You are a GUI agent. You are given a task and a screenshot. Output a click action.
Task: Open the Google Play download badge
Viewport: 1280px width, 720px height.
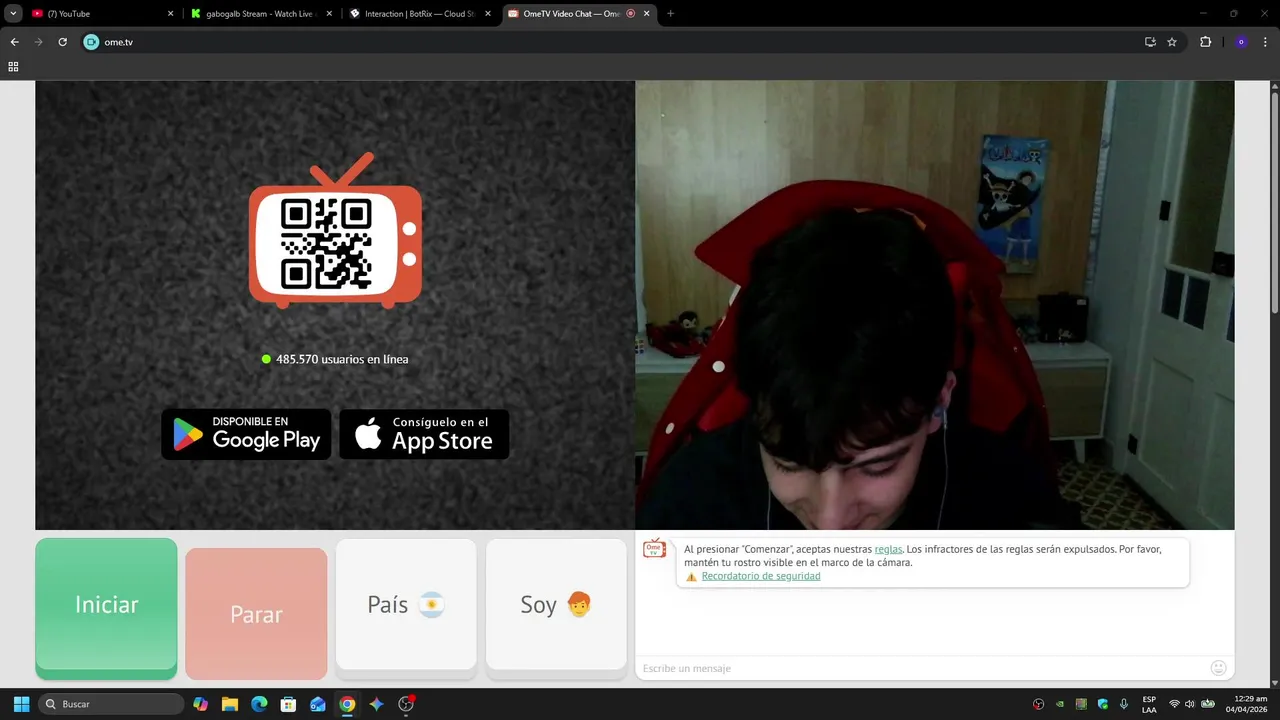(246, 434)
